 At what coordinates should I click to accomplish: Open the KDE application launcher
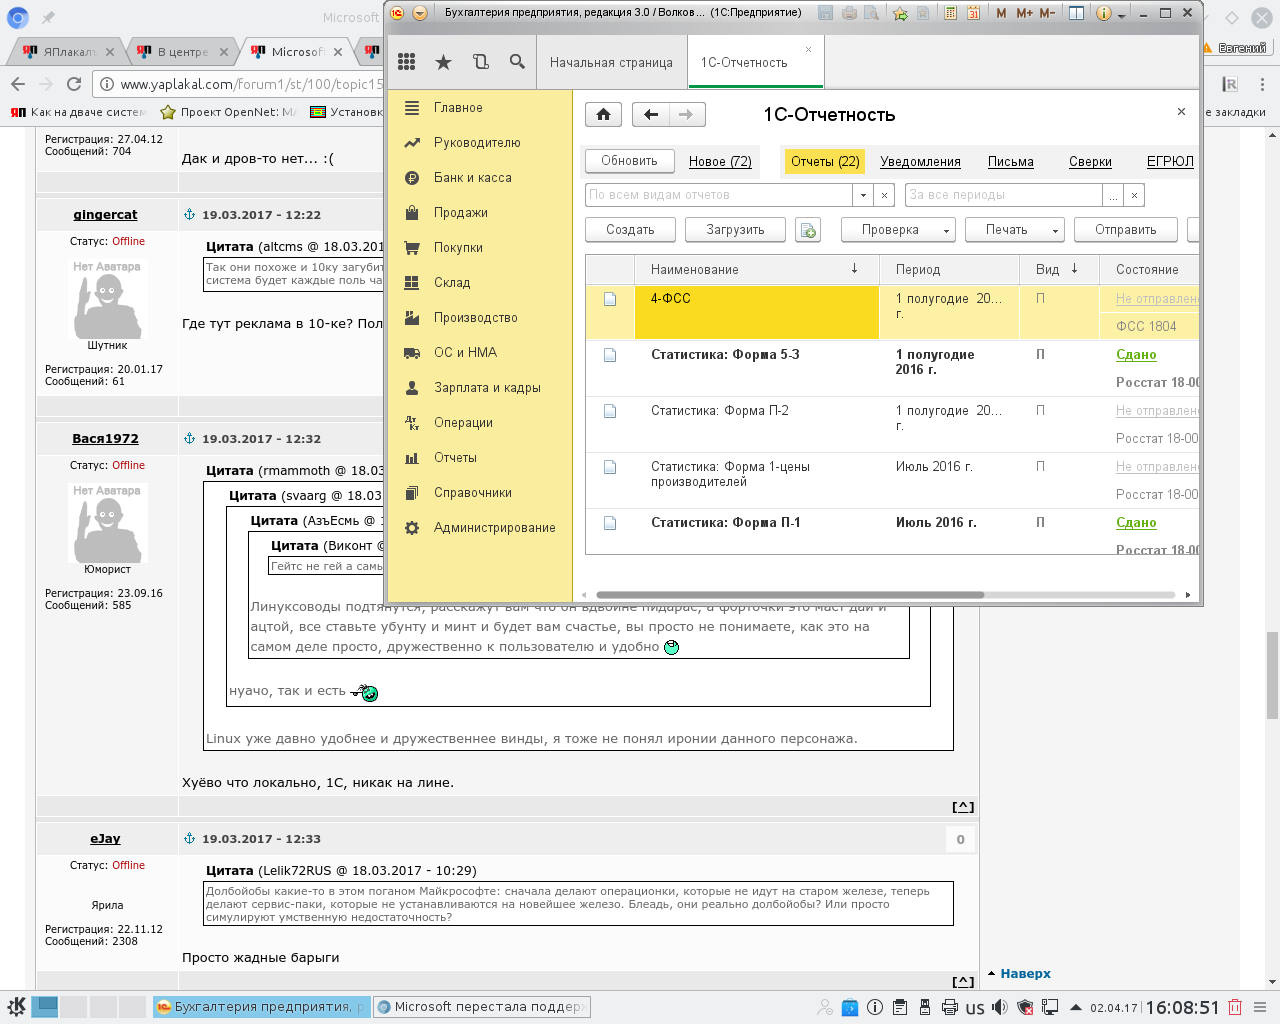tap(16, 1007)
